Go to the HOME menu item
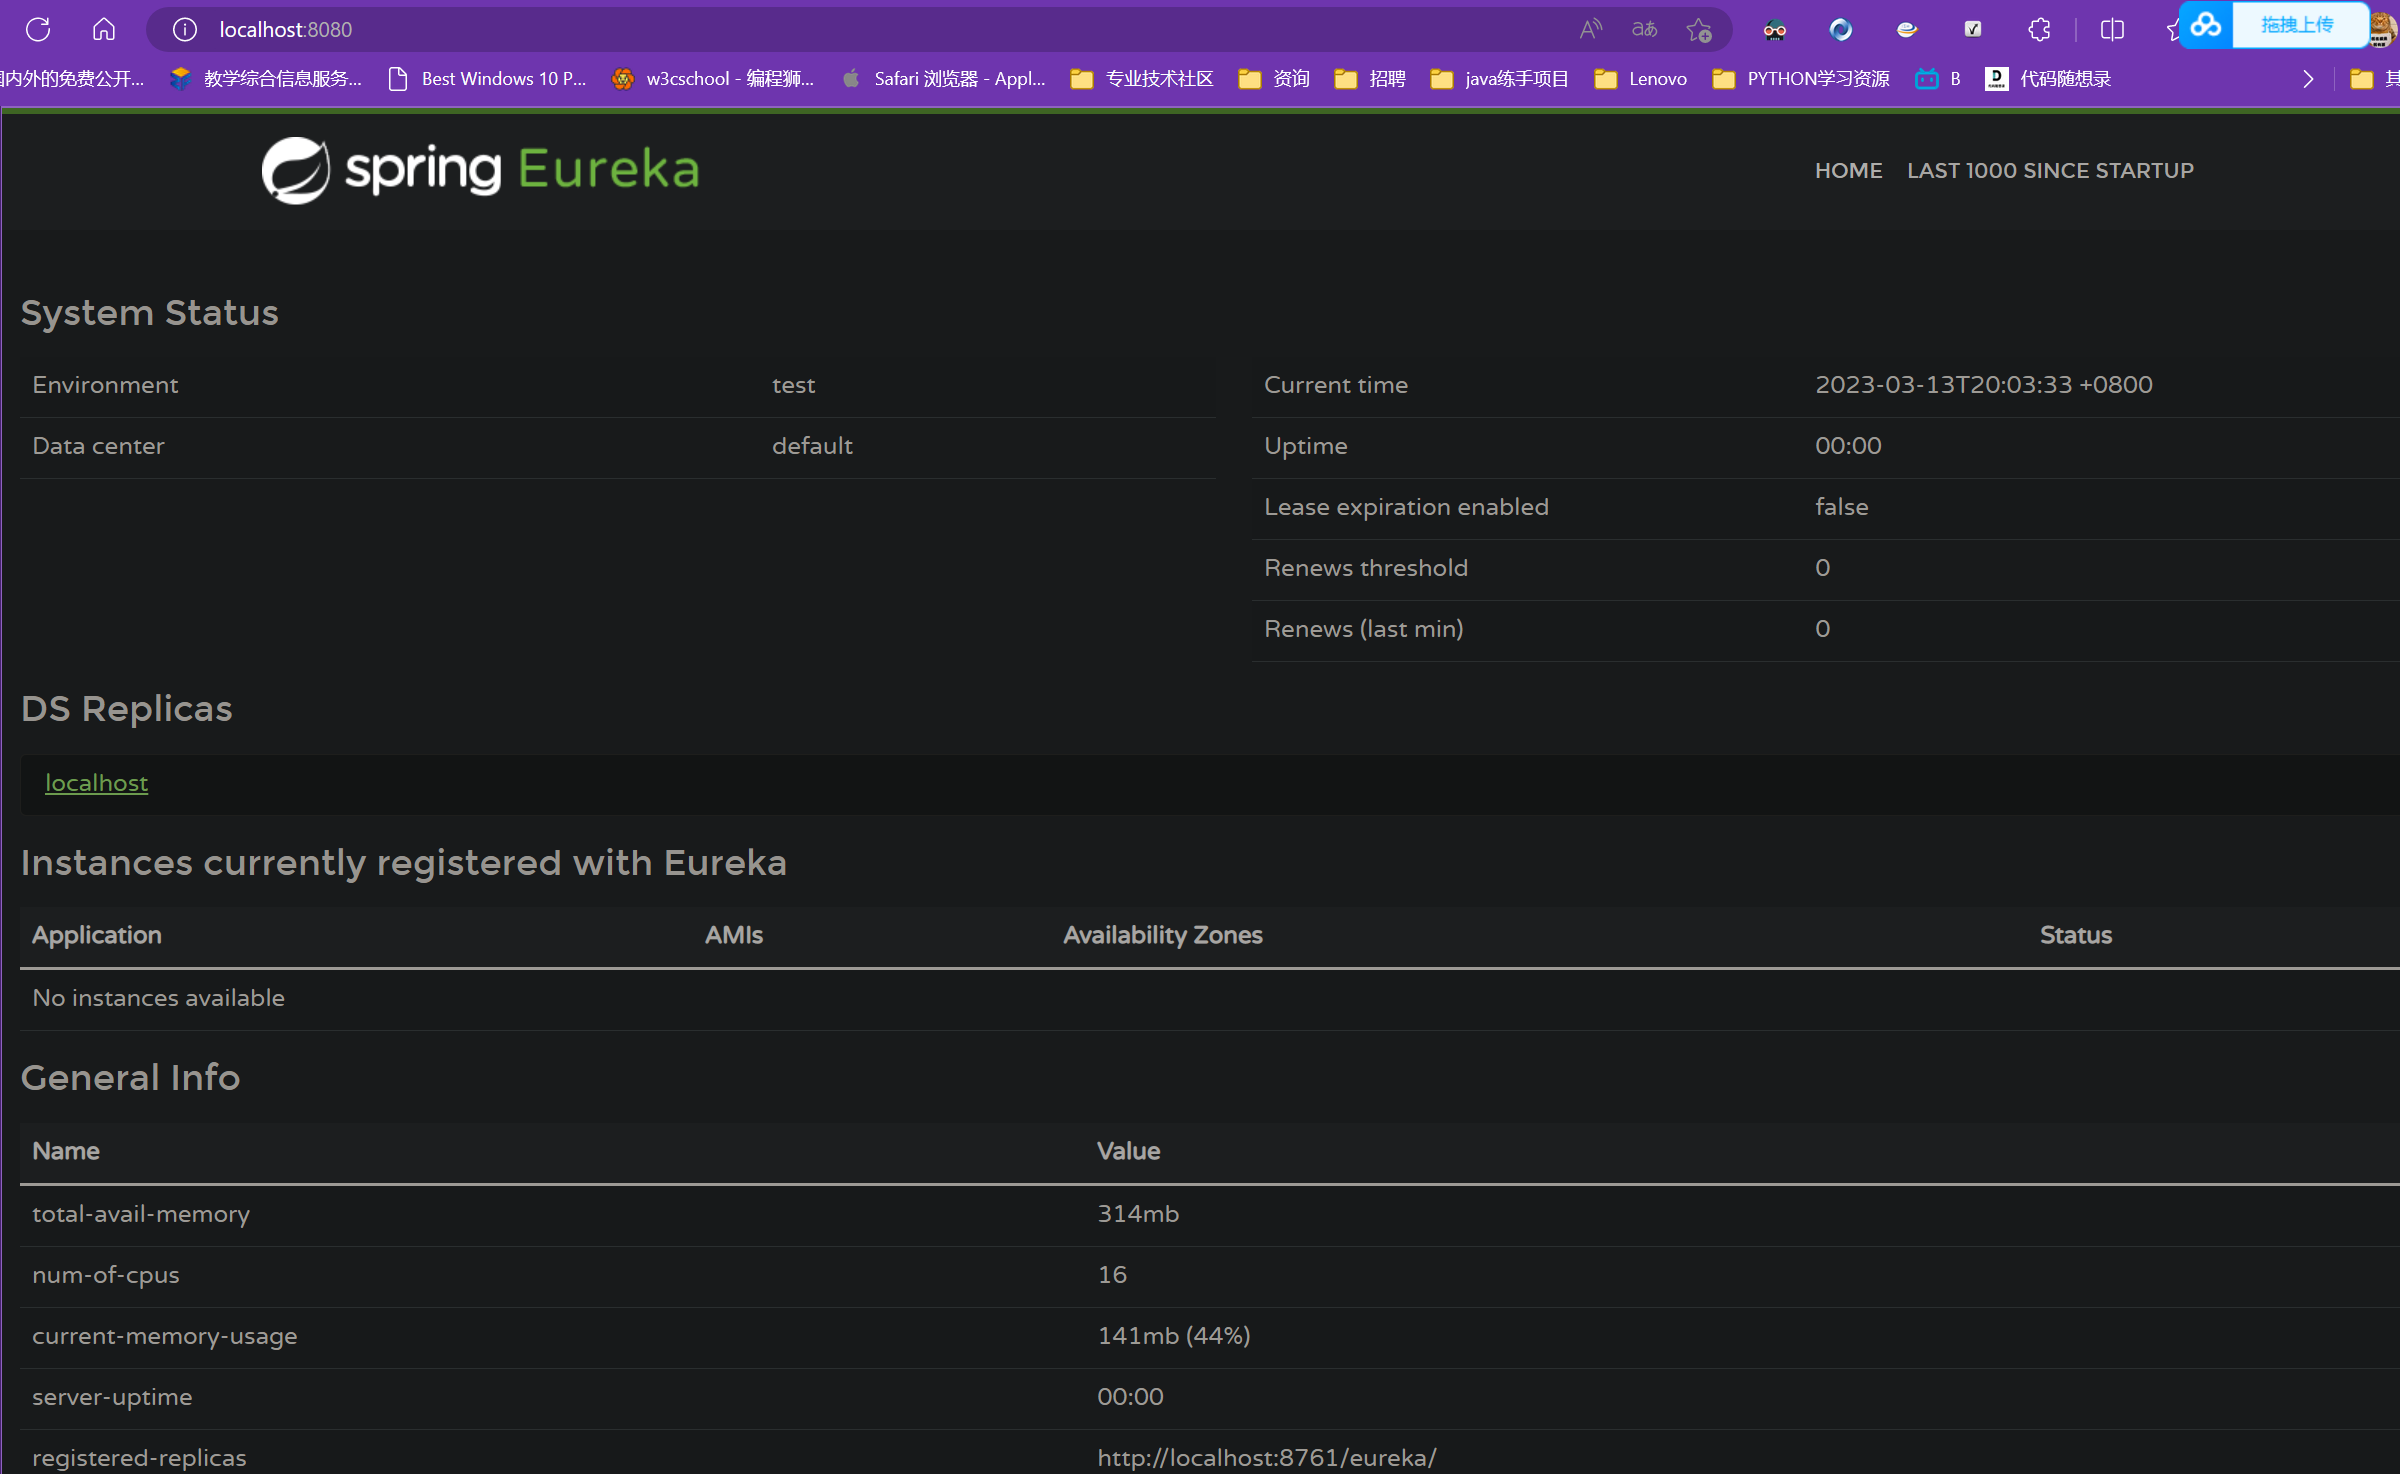This screenshot has height=1474, width=2400. point(1848,171)
